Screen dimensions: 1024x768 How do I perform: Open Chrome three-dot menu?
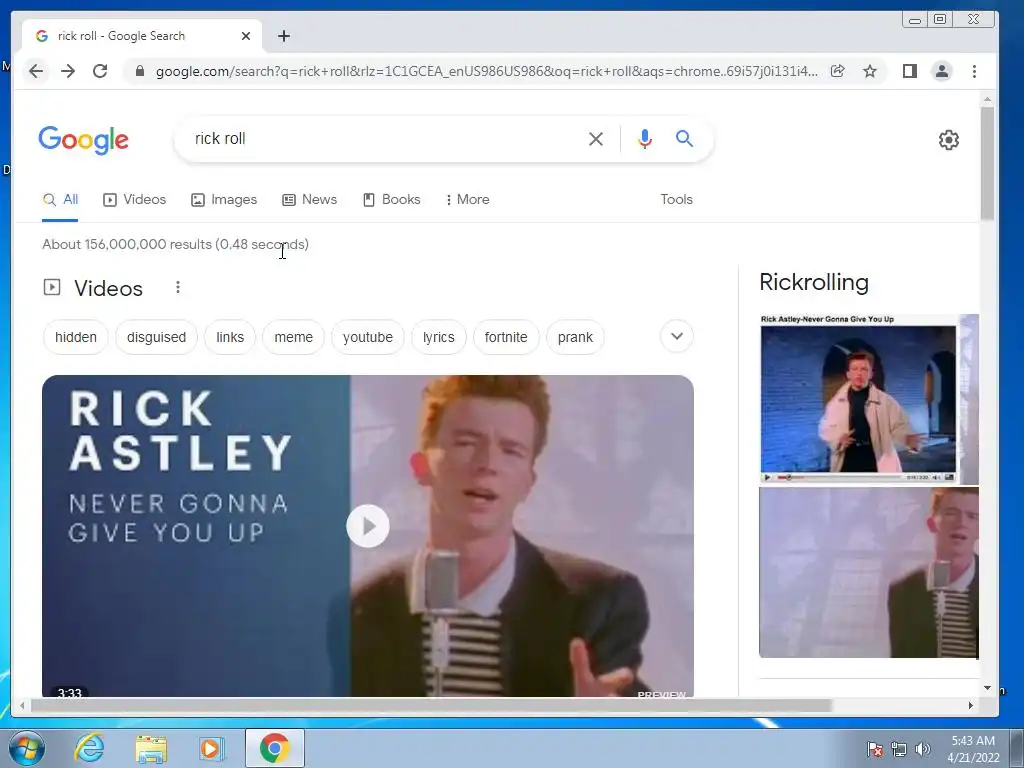coord(974,71)
